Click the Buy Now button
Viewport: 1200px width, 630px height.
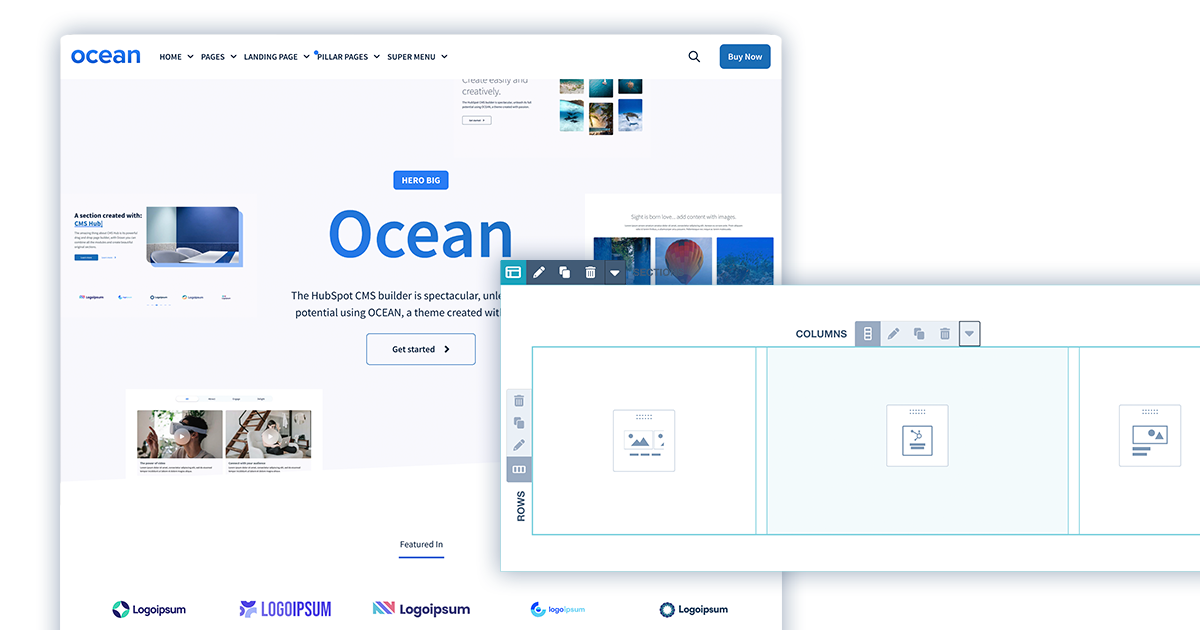pos(745,57)
